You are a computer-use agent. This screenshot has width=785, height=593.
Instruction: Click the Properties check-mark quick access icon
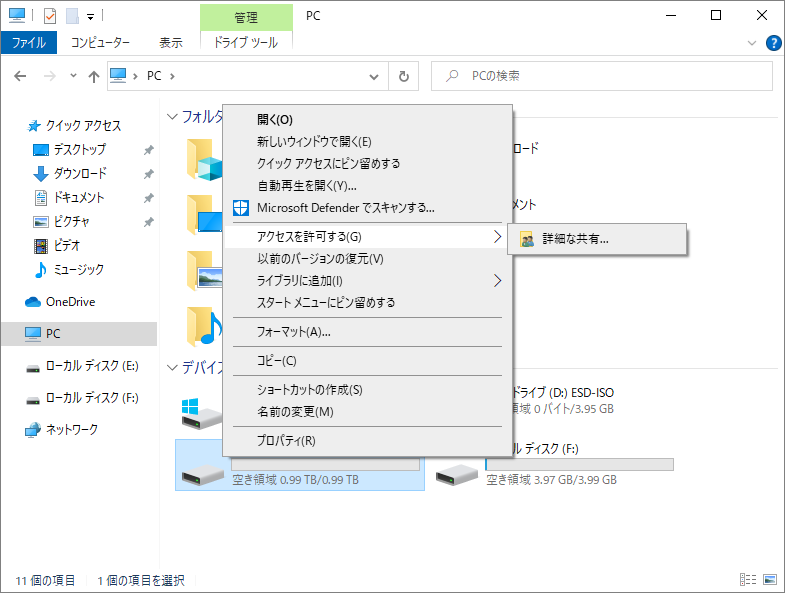tap(50, 16)
